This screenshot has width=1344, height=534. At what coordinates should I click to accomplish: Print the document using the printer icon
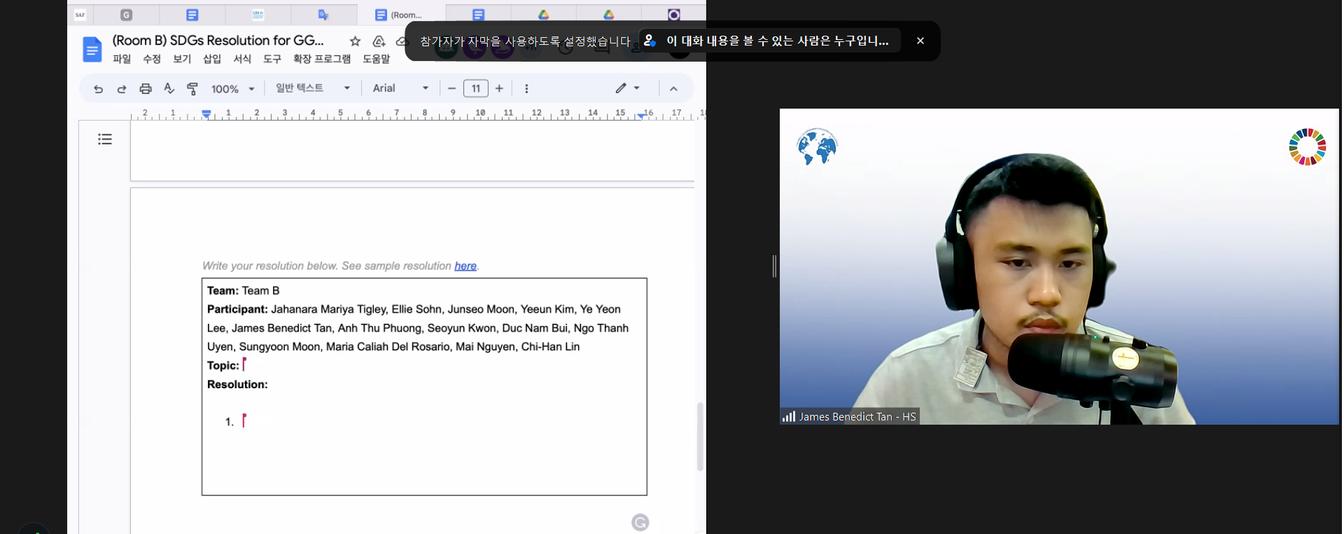coord(145,89)
